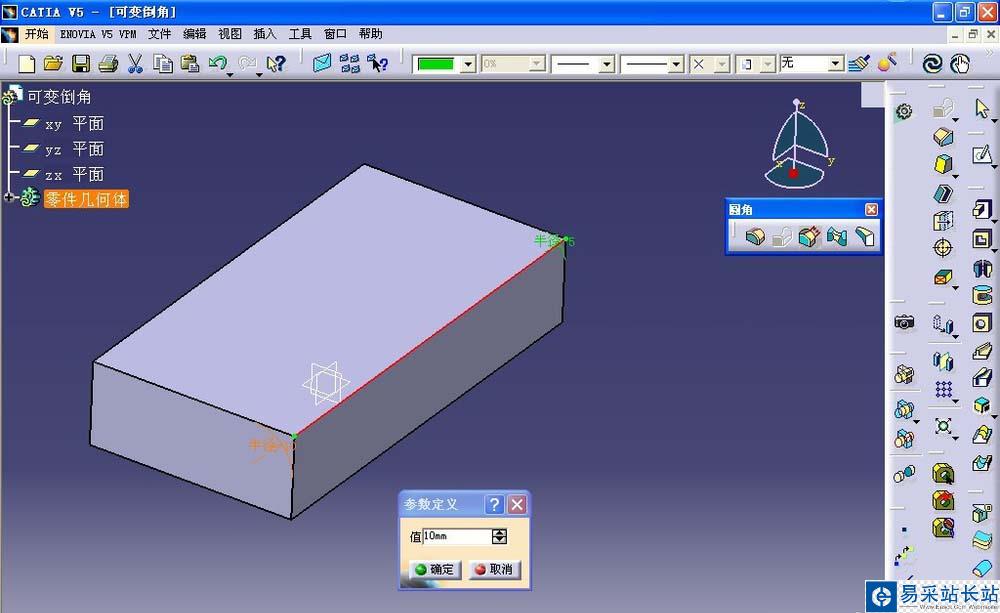Expand the 零件几何体 tree node

pos(9,198)
